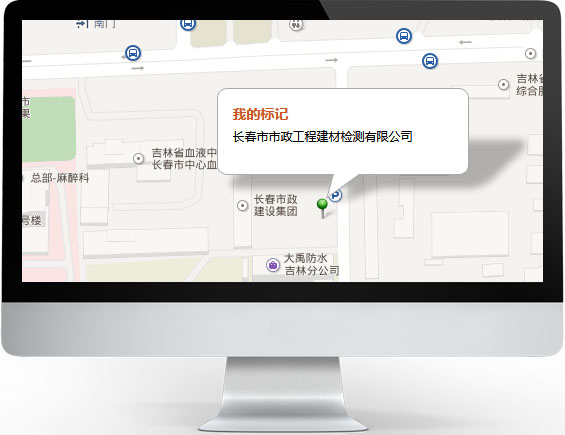This screenshot has width=565, height=435.
Task: Click the 总部-麻醉科 map label
Action: [x=60, y=178]
